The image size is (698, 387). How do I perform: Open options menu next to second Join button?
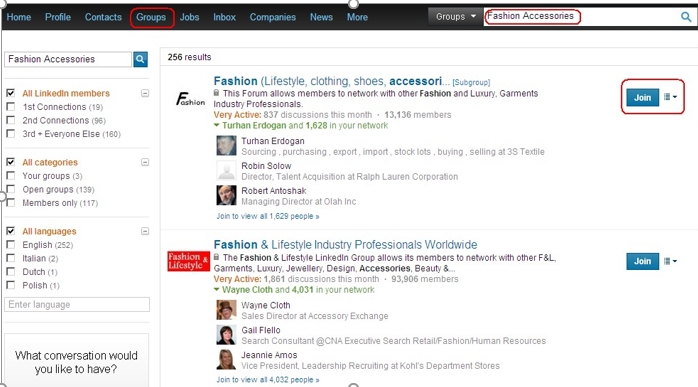coord(670,261)
